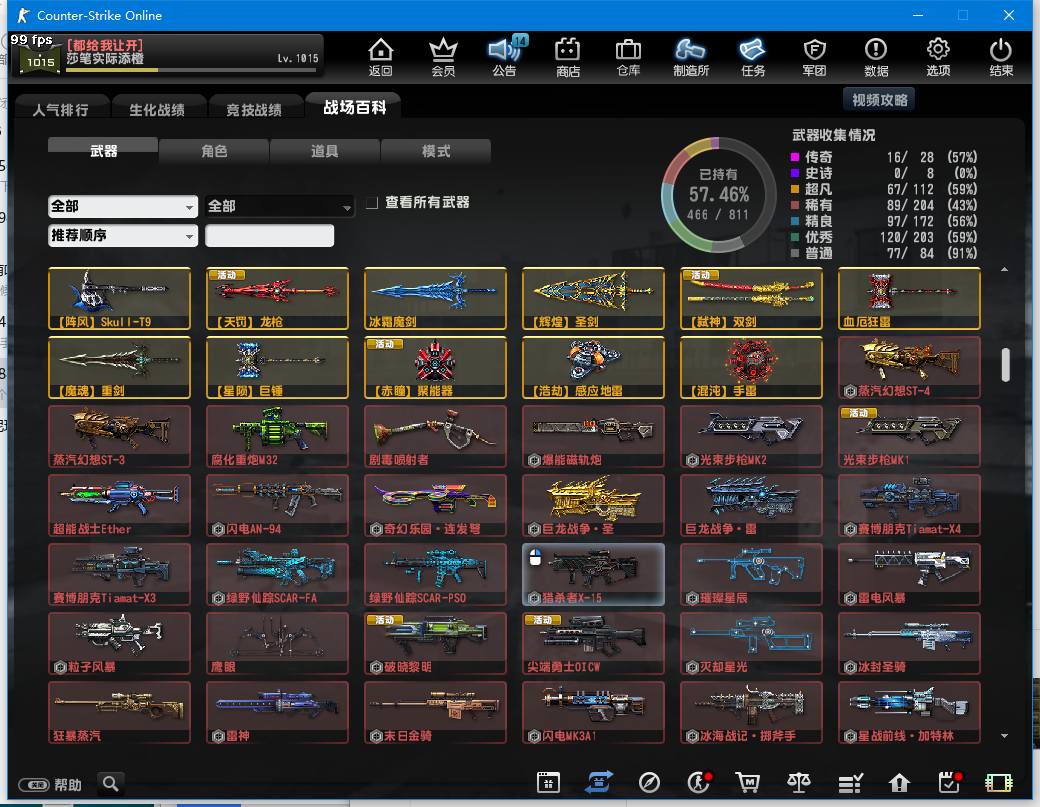
Task: Click the 莎笔实际添橙 player name
Action: (x=105, y=58)
